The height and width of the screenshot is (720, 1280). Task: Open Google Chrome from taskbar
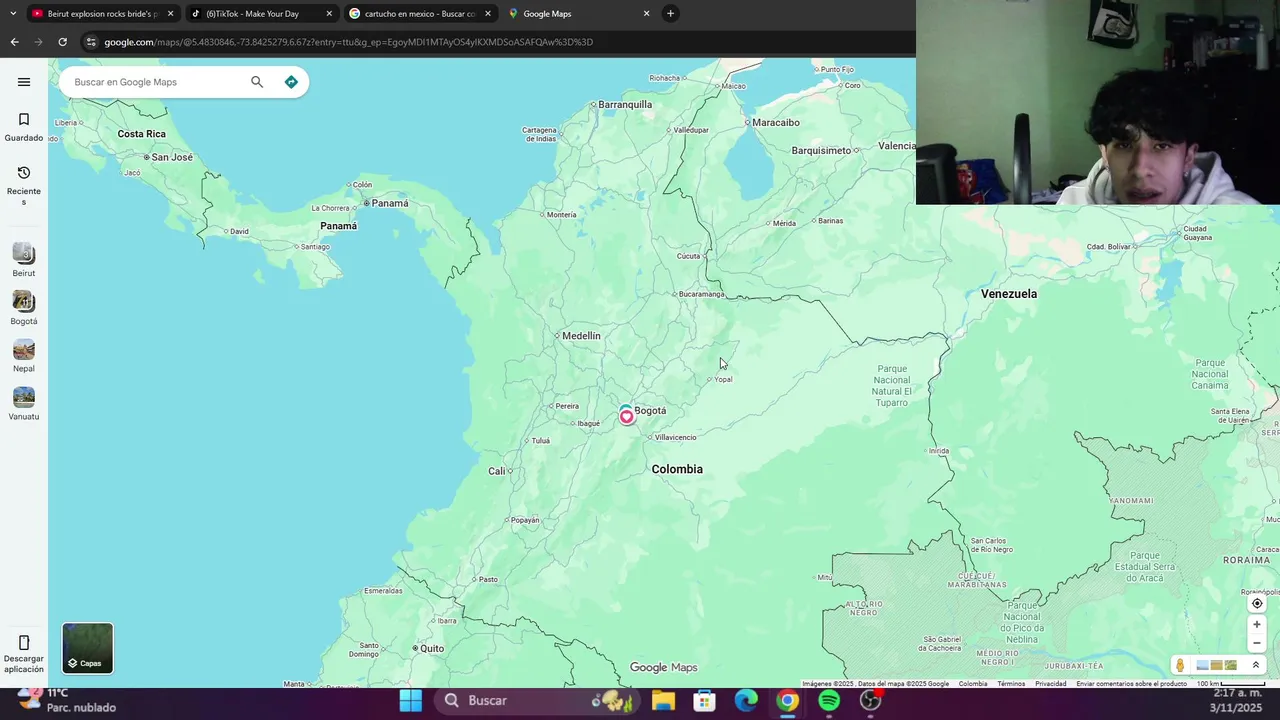point(788,700)
